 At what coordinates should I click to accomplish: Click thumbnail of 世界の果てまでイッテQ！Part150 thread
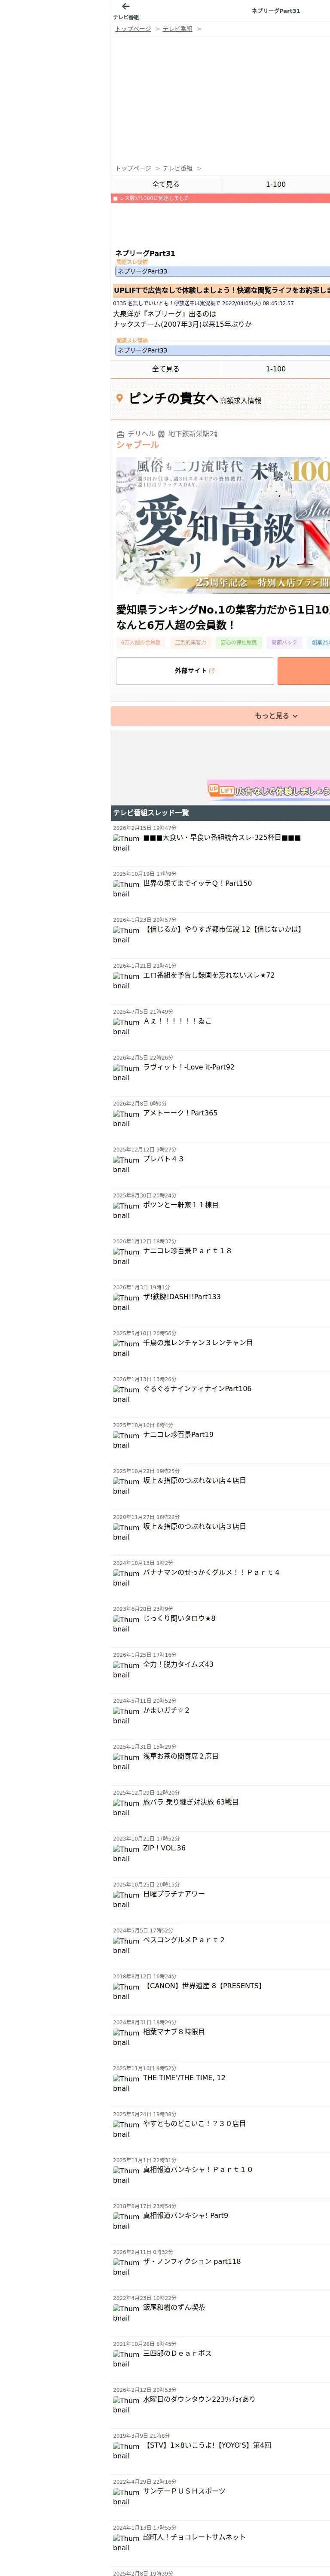point(126,889)
